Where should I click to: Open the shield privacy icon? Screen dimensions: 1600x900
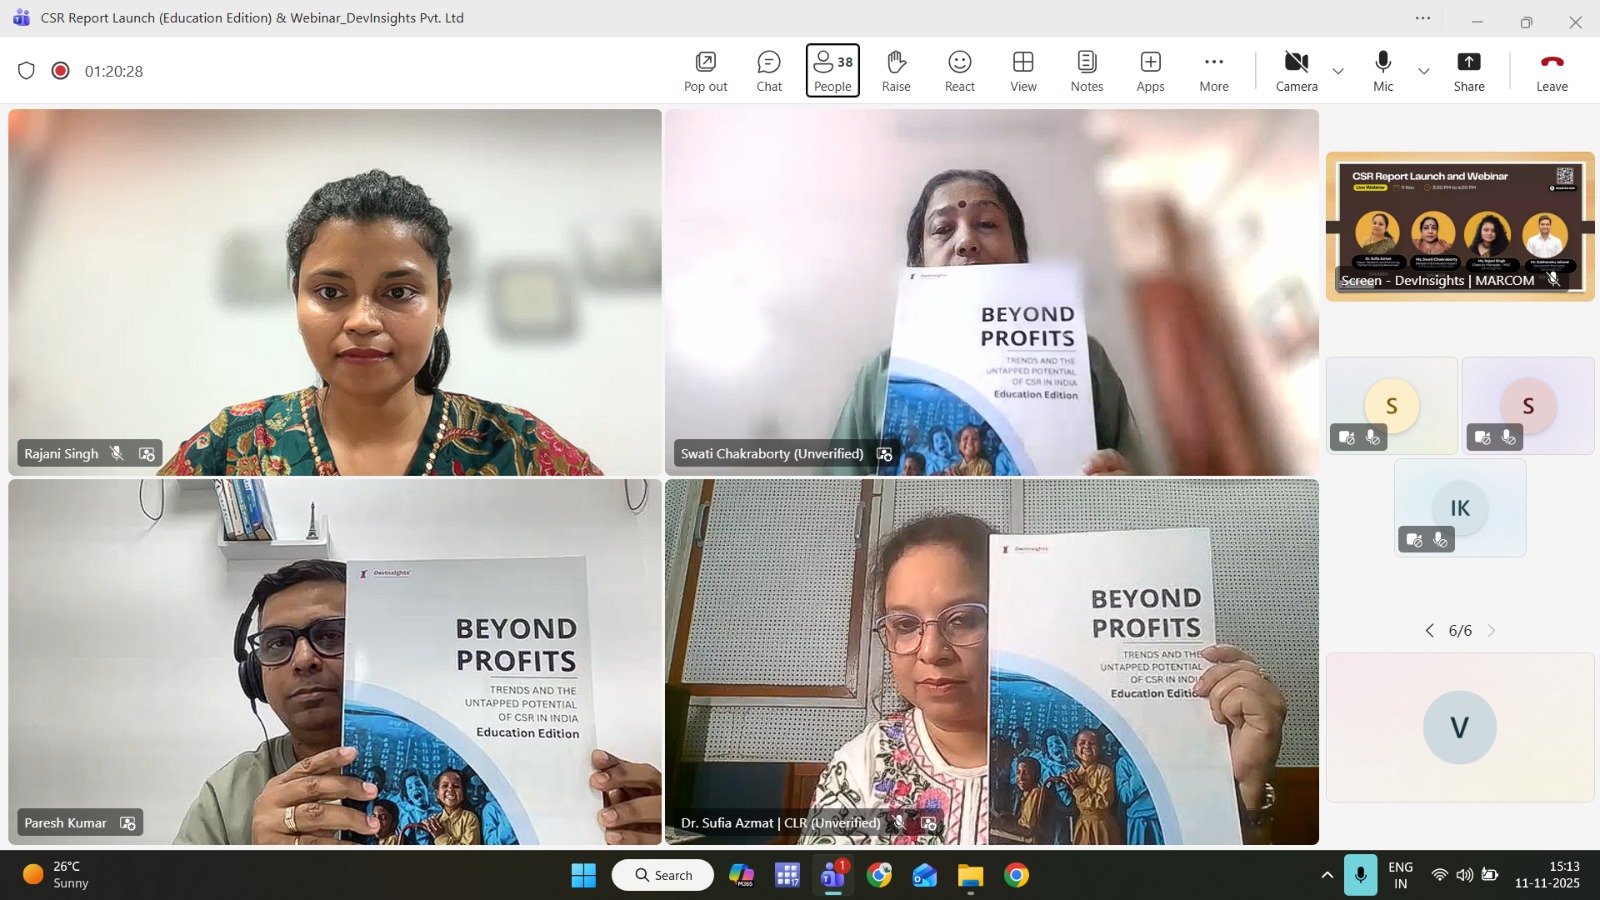coord(27,71)
